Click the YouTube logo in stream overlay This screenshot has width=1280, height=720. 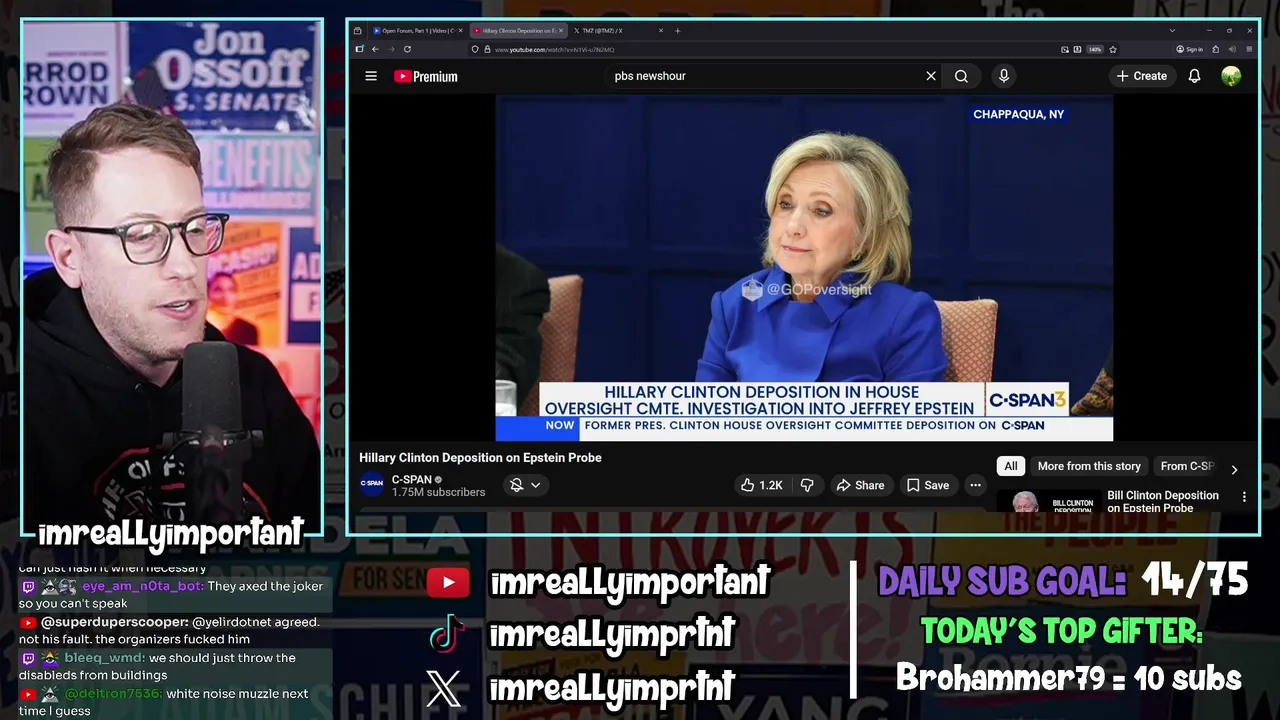[x=448, y=583]
